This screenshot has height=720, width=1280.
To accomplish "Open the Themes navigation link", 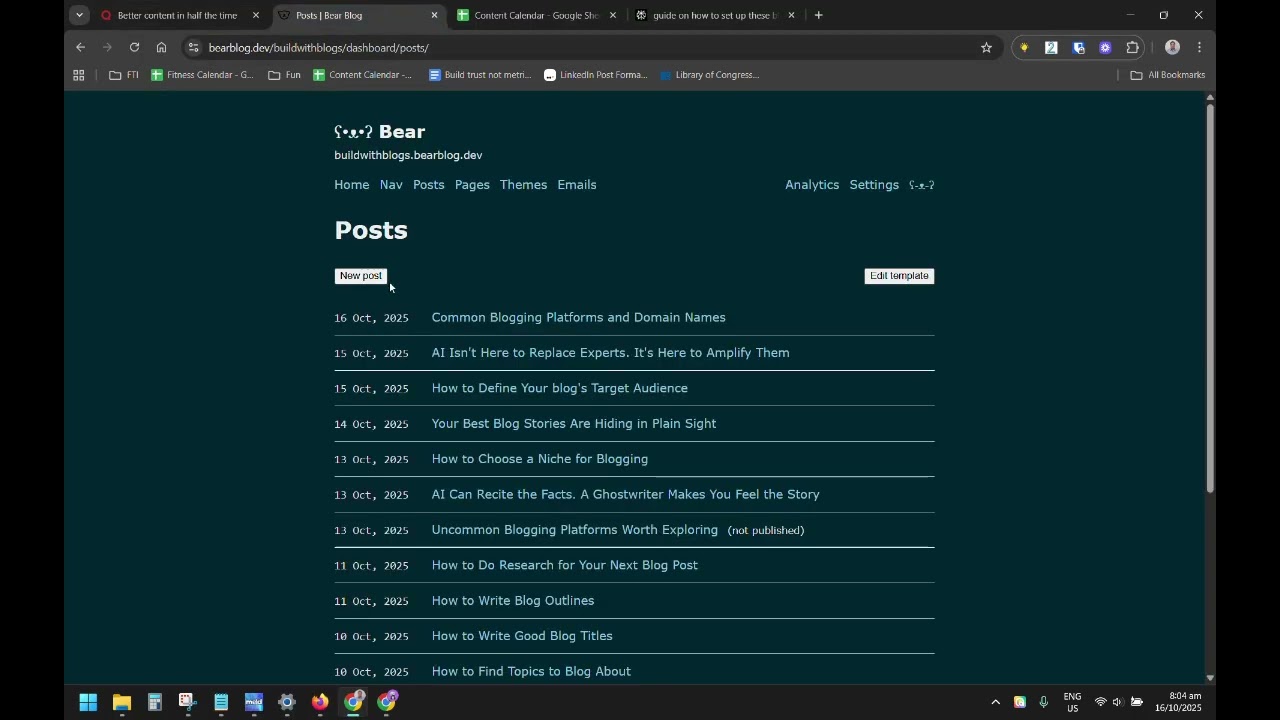I will coord(523,185).
